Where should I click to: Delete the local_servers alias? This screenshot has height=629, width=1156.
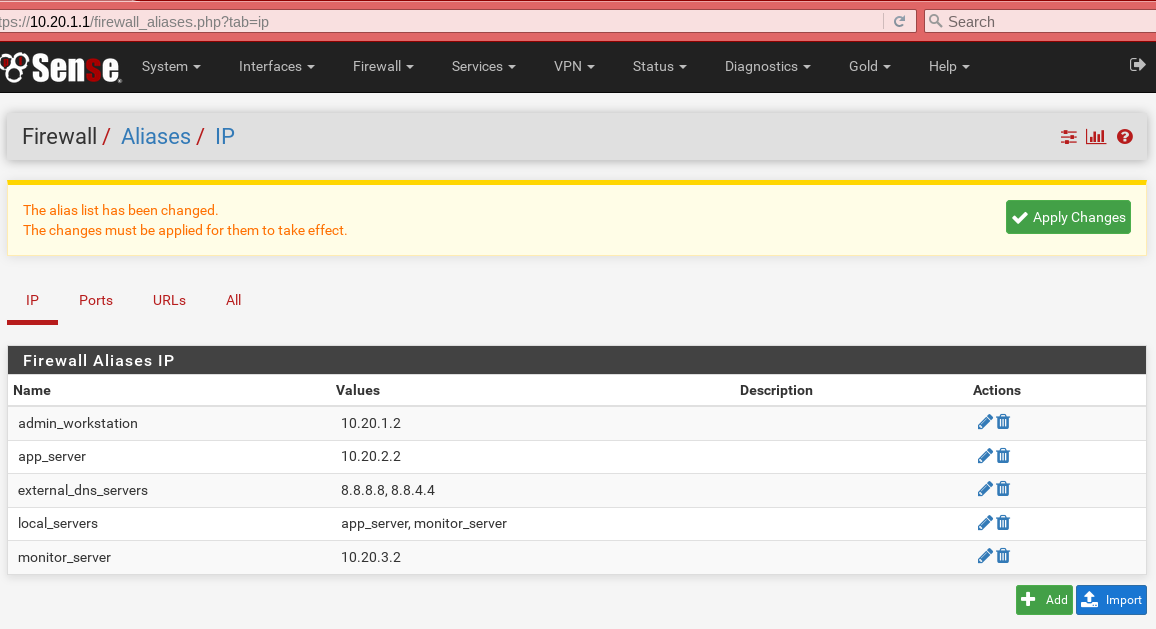pyautogui.click(x=1003, y=523)
